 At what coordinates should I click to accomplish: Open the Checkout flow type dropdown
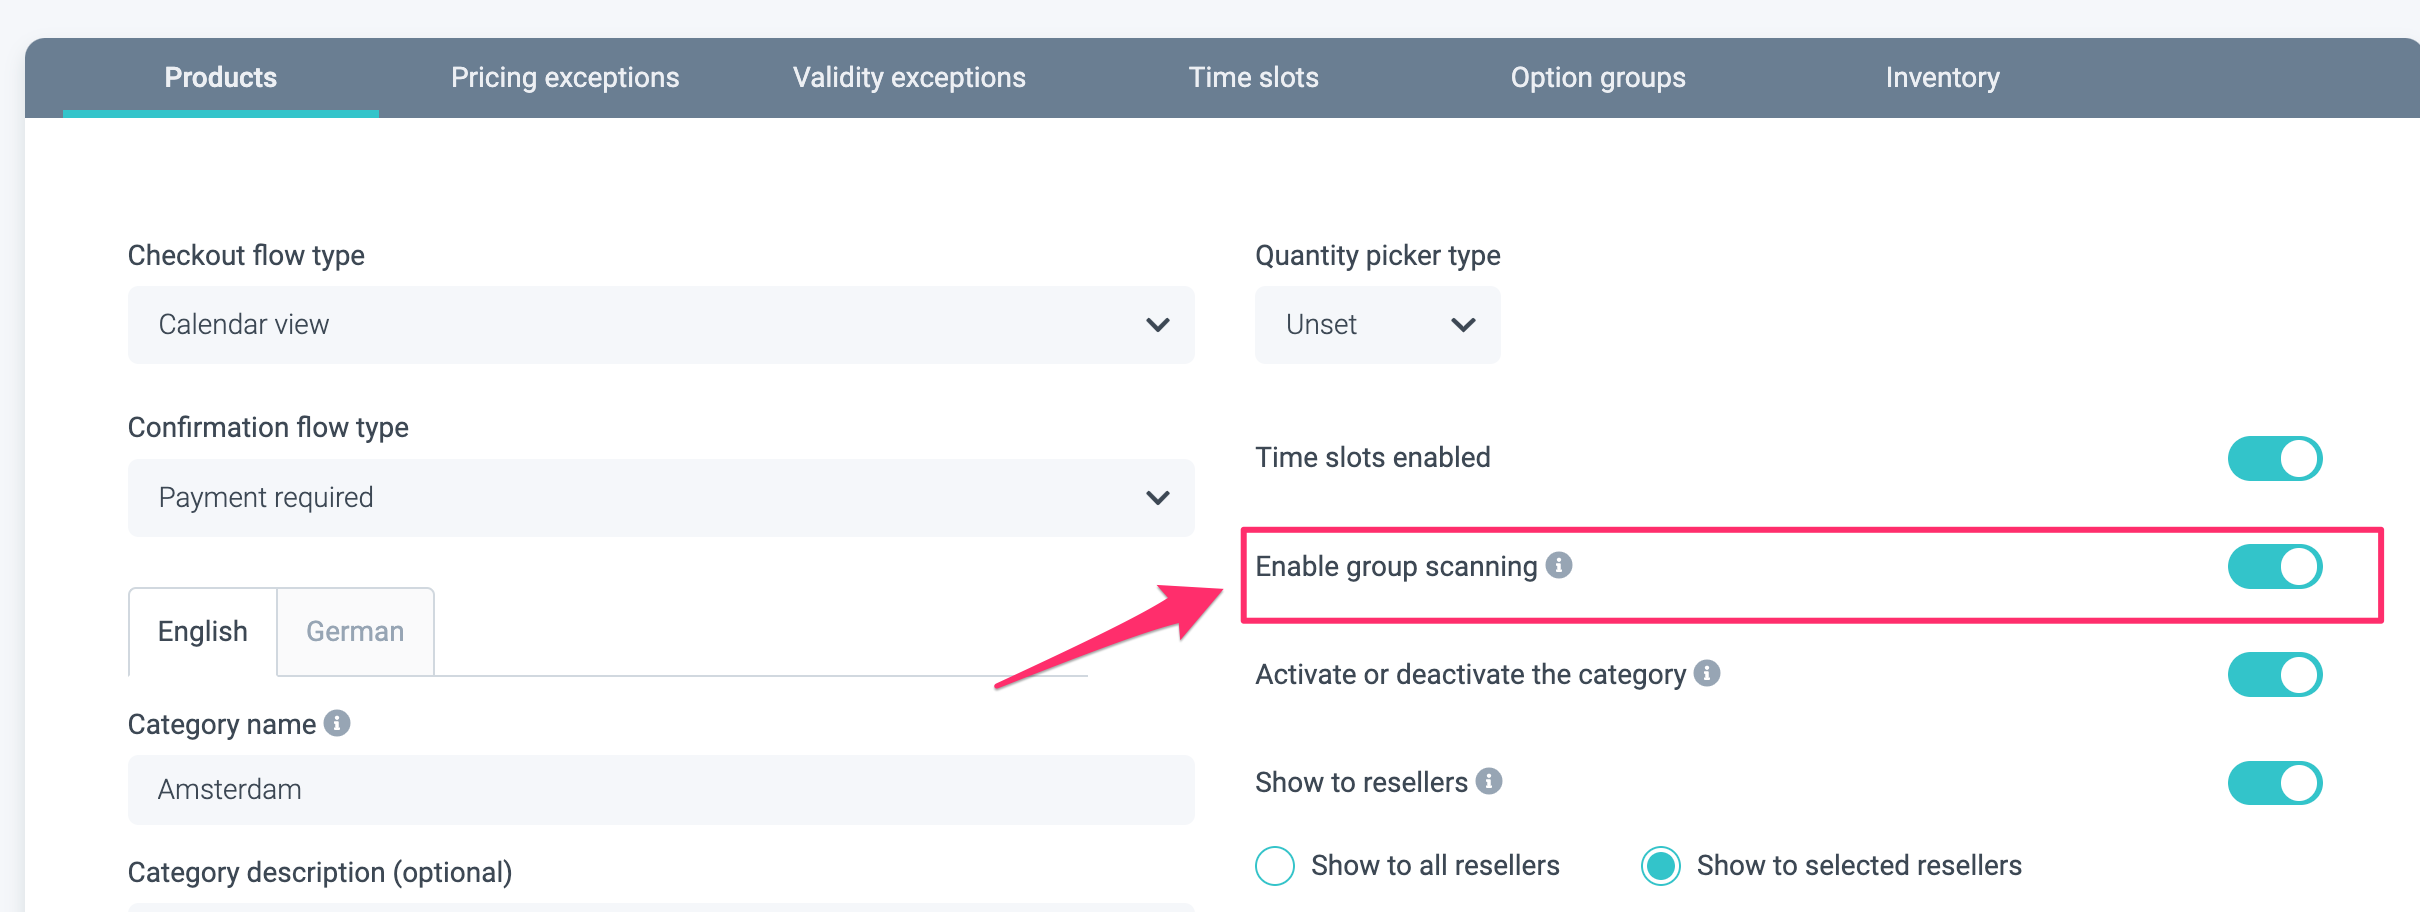pos(660,325)
